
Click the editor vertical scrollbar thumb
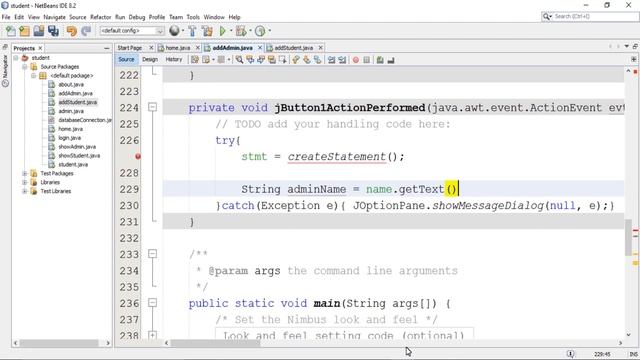click(628, 237)
